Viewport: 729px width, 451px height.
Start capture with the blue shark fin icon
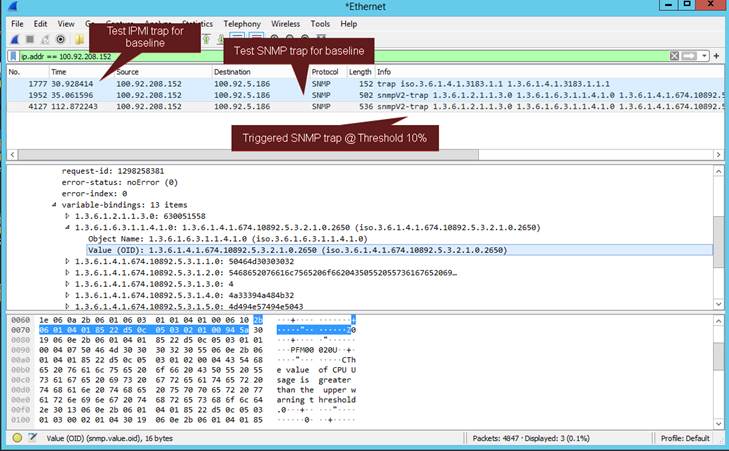click(x=15, y=40)
